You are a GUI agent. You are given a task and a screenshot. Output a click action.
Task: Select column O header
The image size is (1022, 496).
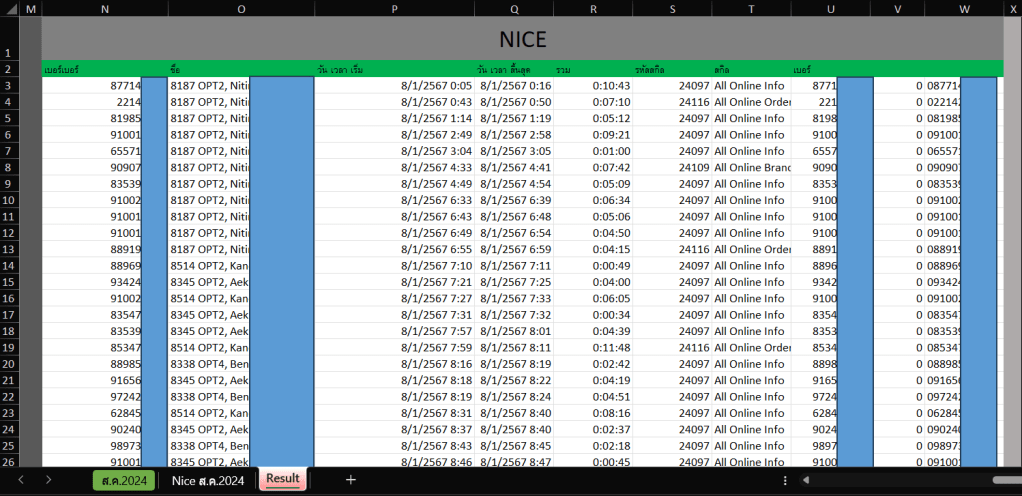241,9
